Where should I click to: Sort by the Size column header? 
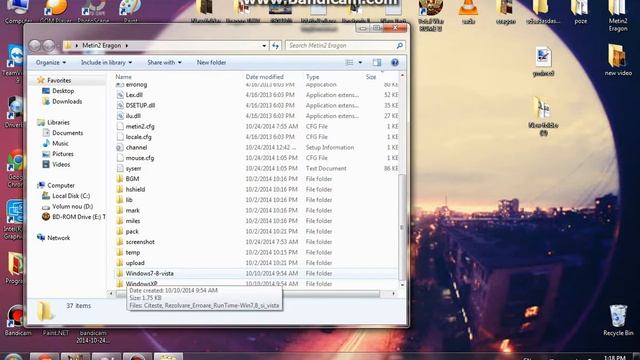(371, 77)
